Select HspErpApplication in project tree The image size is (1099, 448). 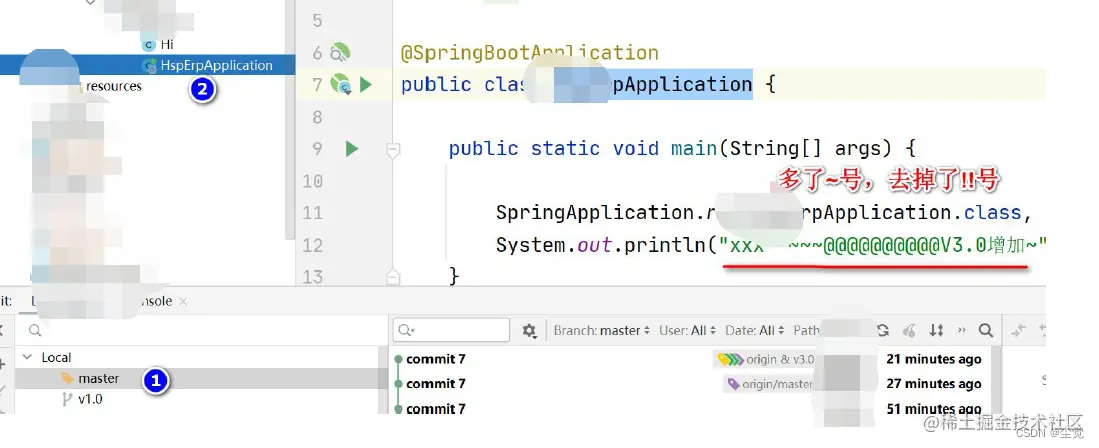(x=217, y=65)
